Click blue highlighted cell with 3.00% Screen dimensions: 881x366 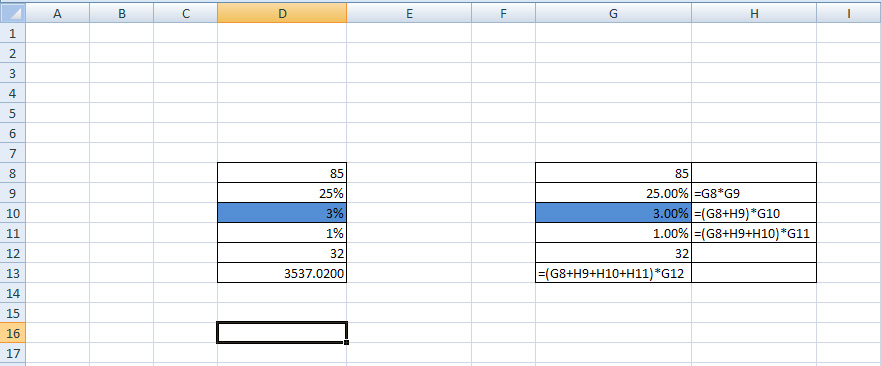(x=614, y=213)
